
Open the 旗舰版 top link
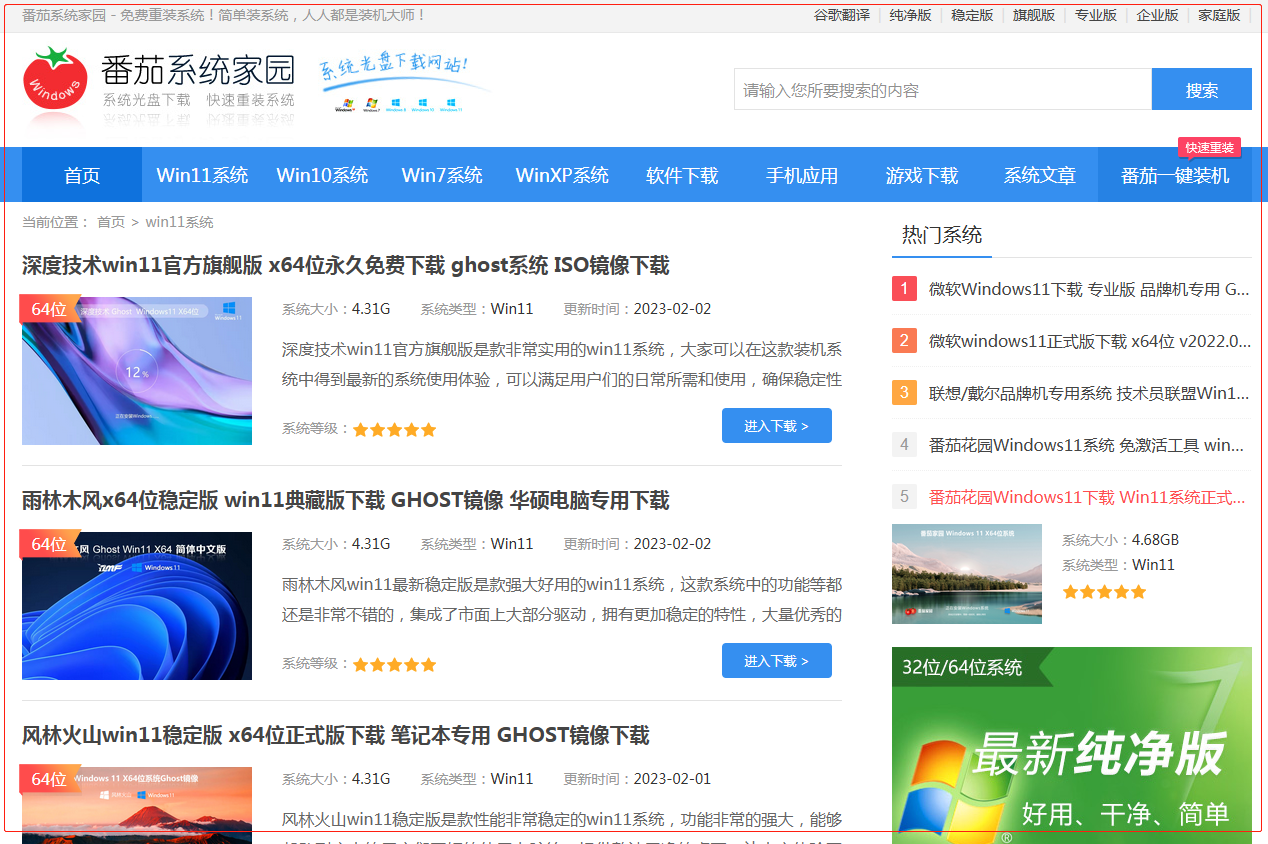point(1034,15)
